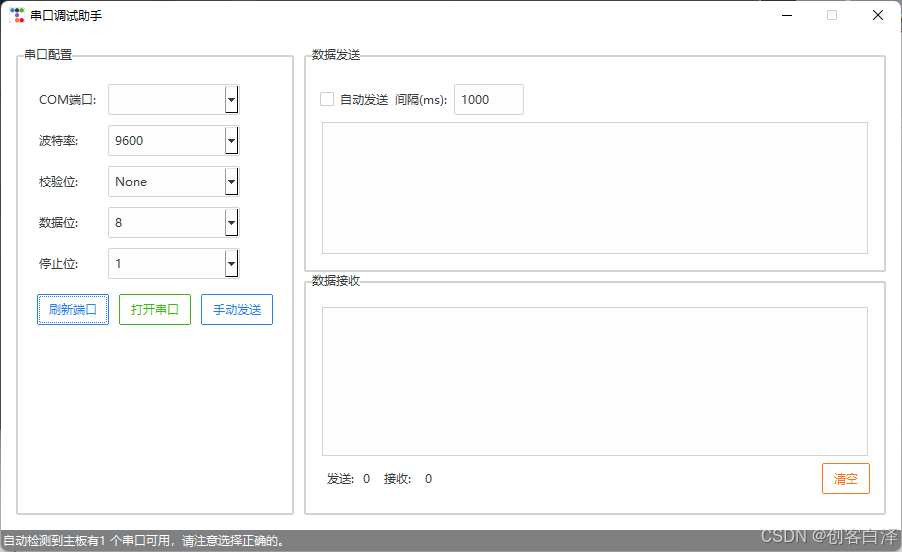Click inside the 数据发送 text area

[595, 188]
